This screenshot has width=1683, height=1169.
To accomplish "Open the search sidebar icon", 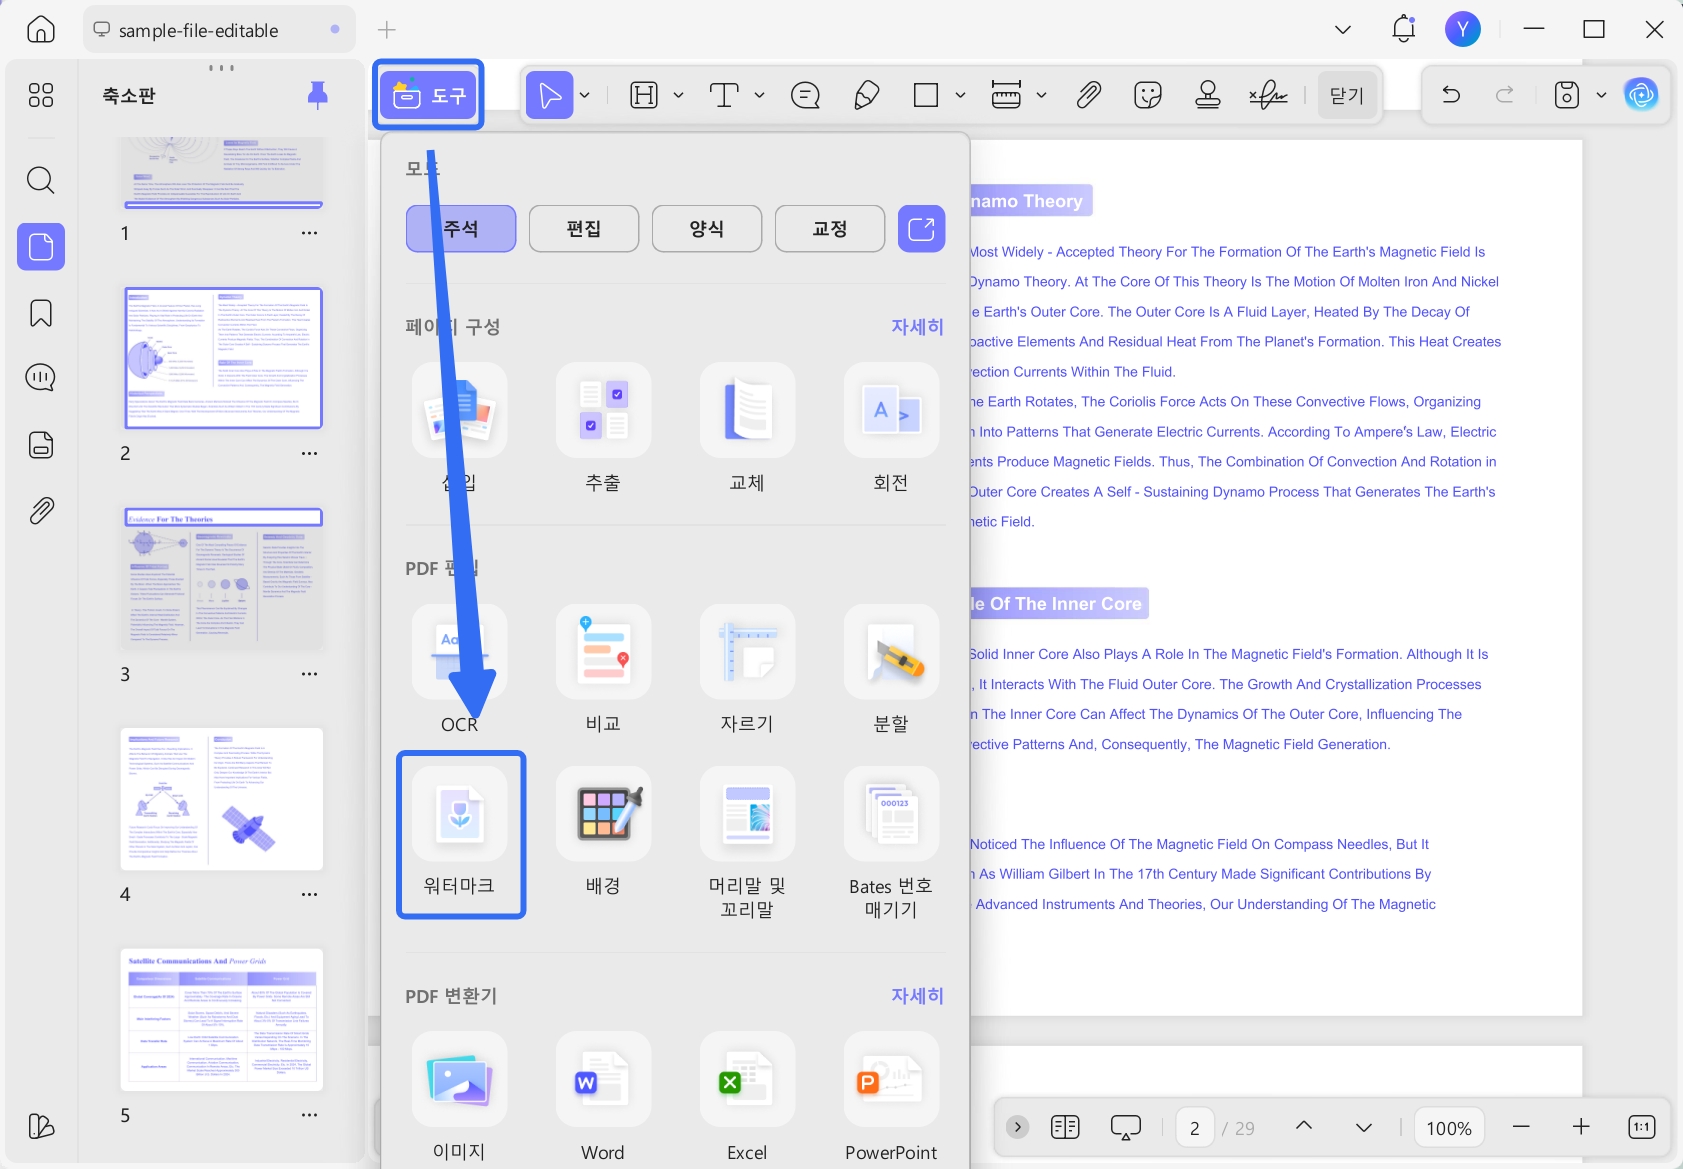I will pos(41,181).
